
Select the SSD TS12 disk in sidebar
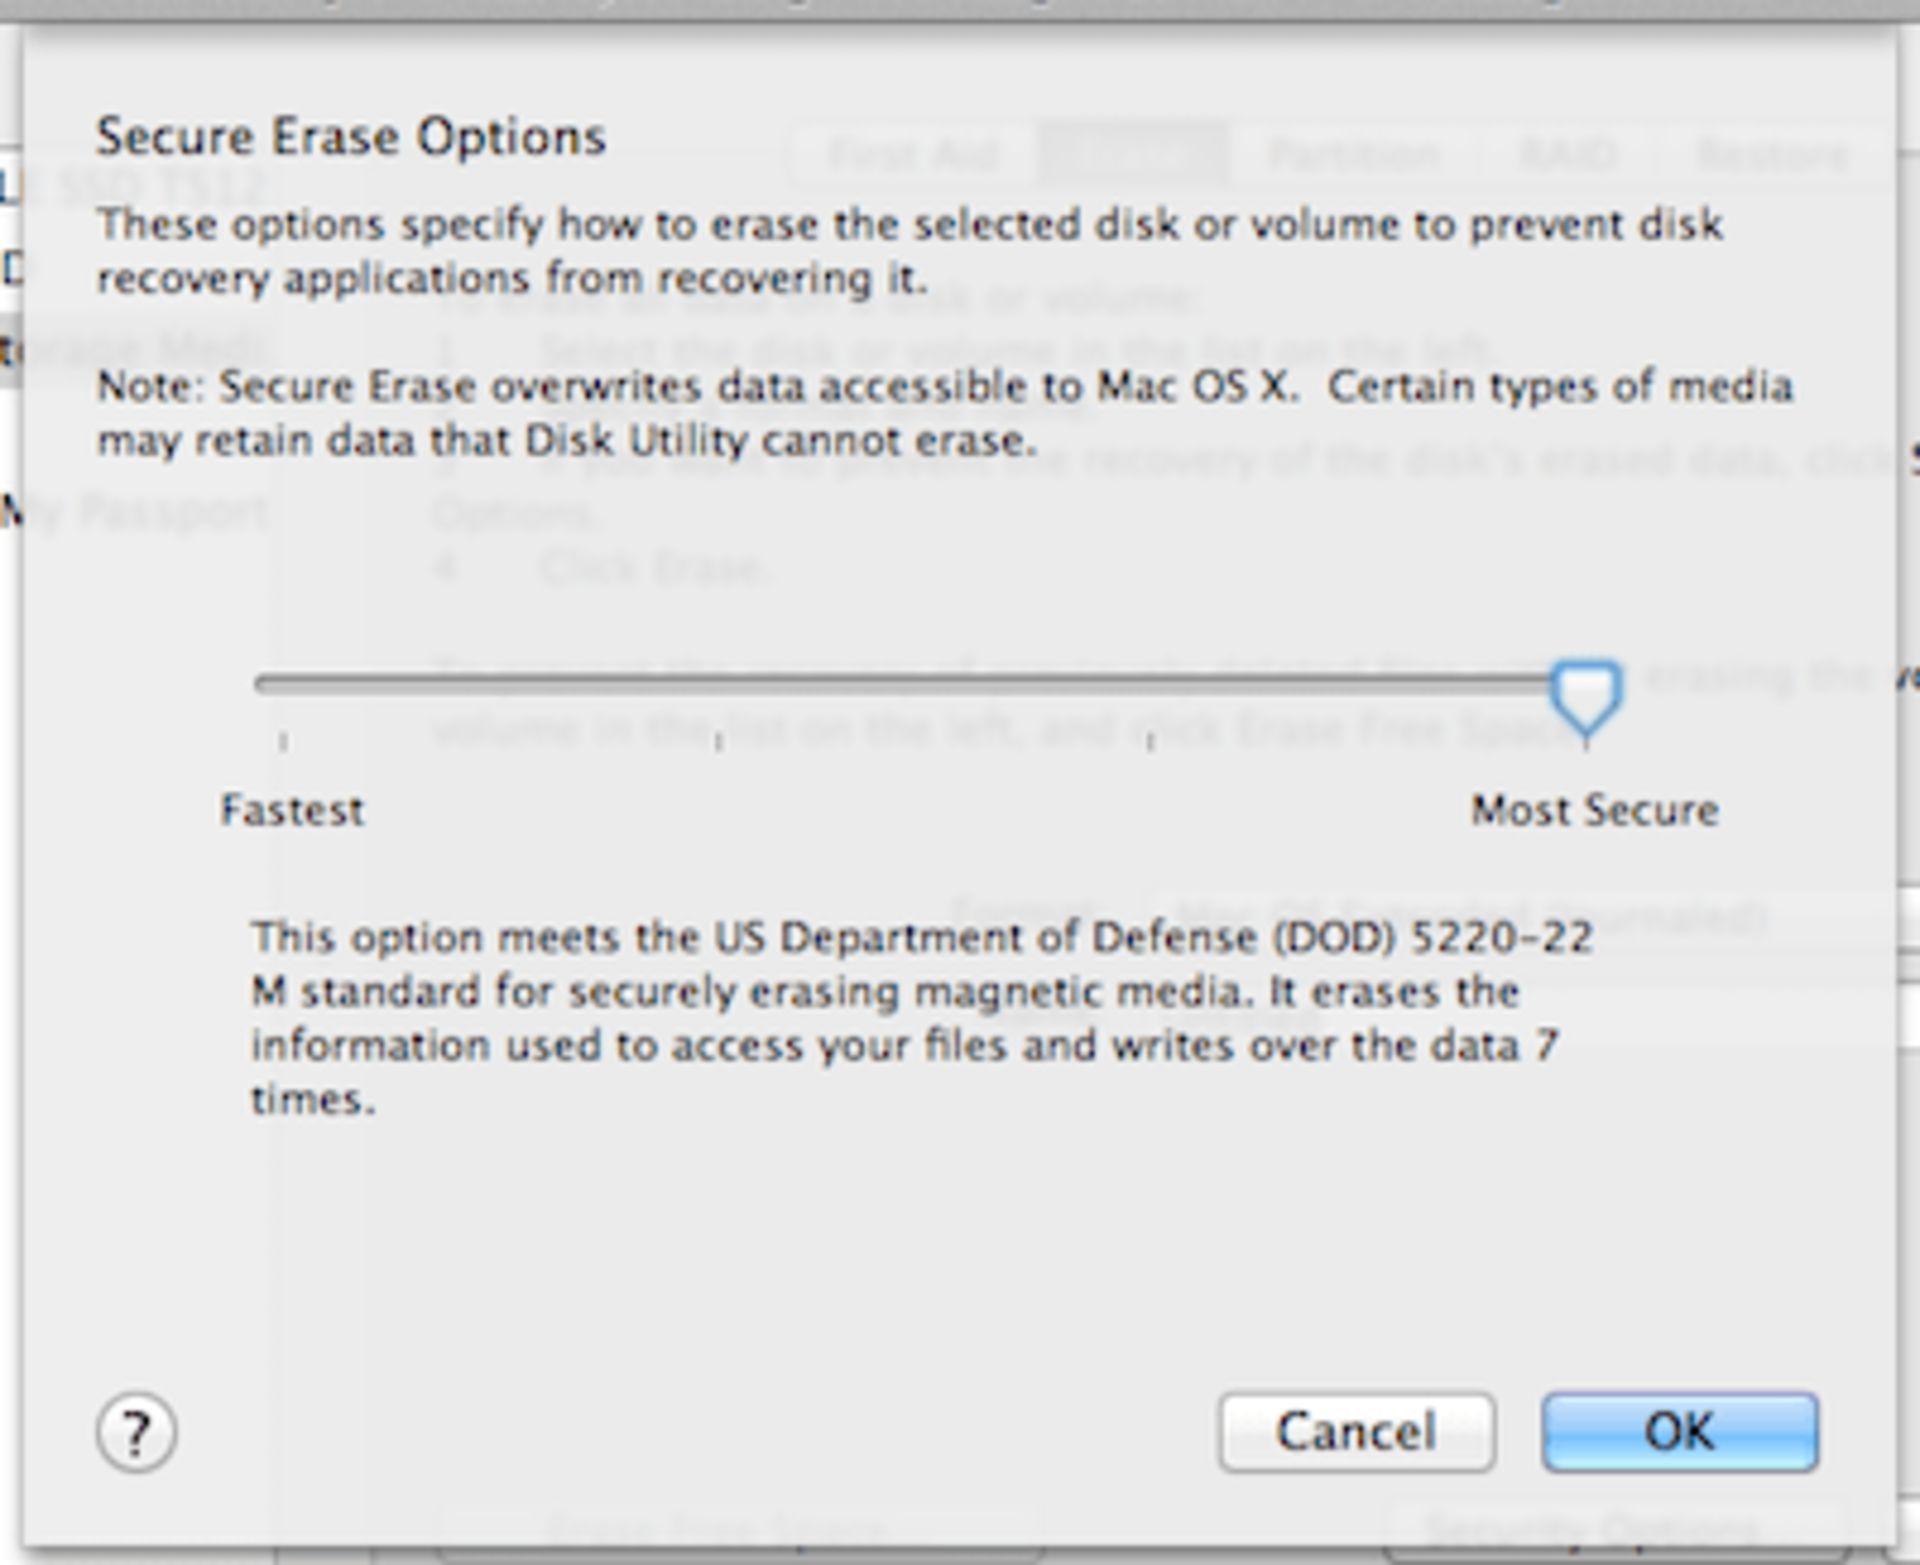[x=134, y=186]
